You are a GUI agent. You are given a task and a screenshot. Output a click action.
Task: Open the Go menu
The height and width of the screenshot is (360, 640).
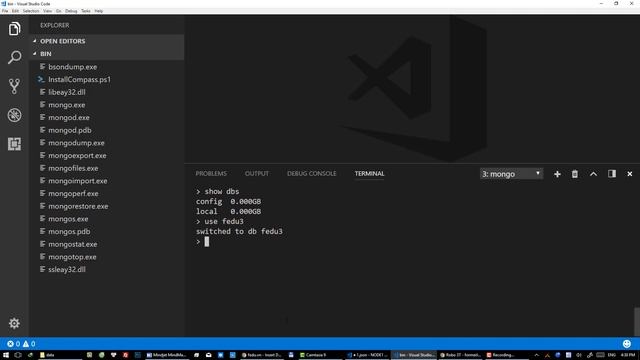[58, 11]
